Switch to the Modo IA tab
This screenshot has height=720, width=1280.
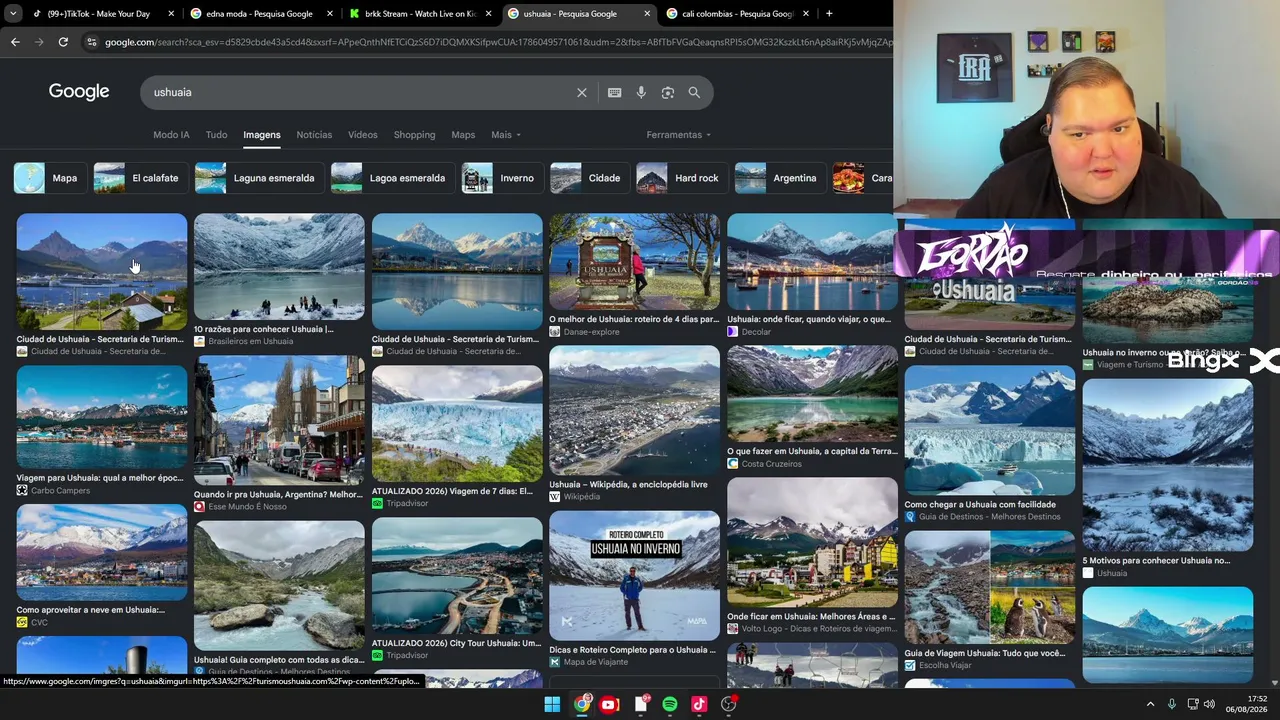[171, 135]
